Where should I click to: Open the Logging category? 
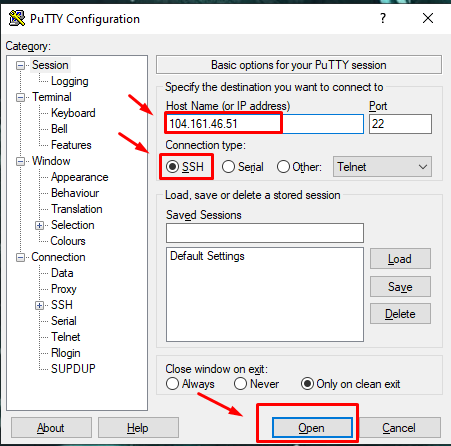tap(70, 81)
